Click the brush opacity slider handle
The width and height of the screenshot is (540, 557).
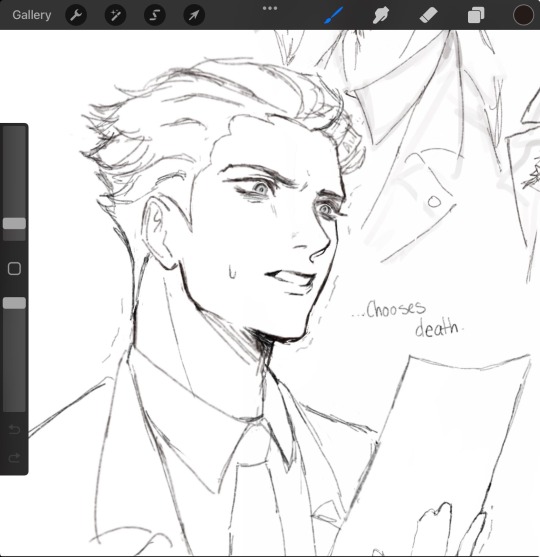(x=14, y=303)
